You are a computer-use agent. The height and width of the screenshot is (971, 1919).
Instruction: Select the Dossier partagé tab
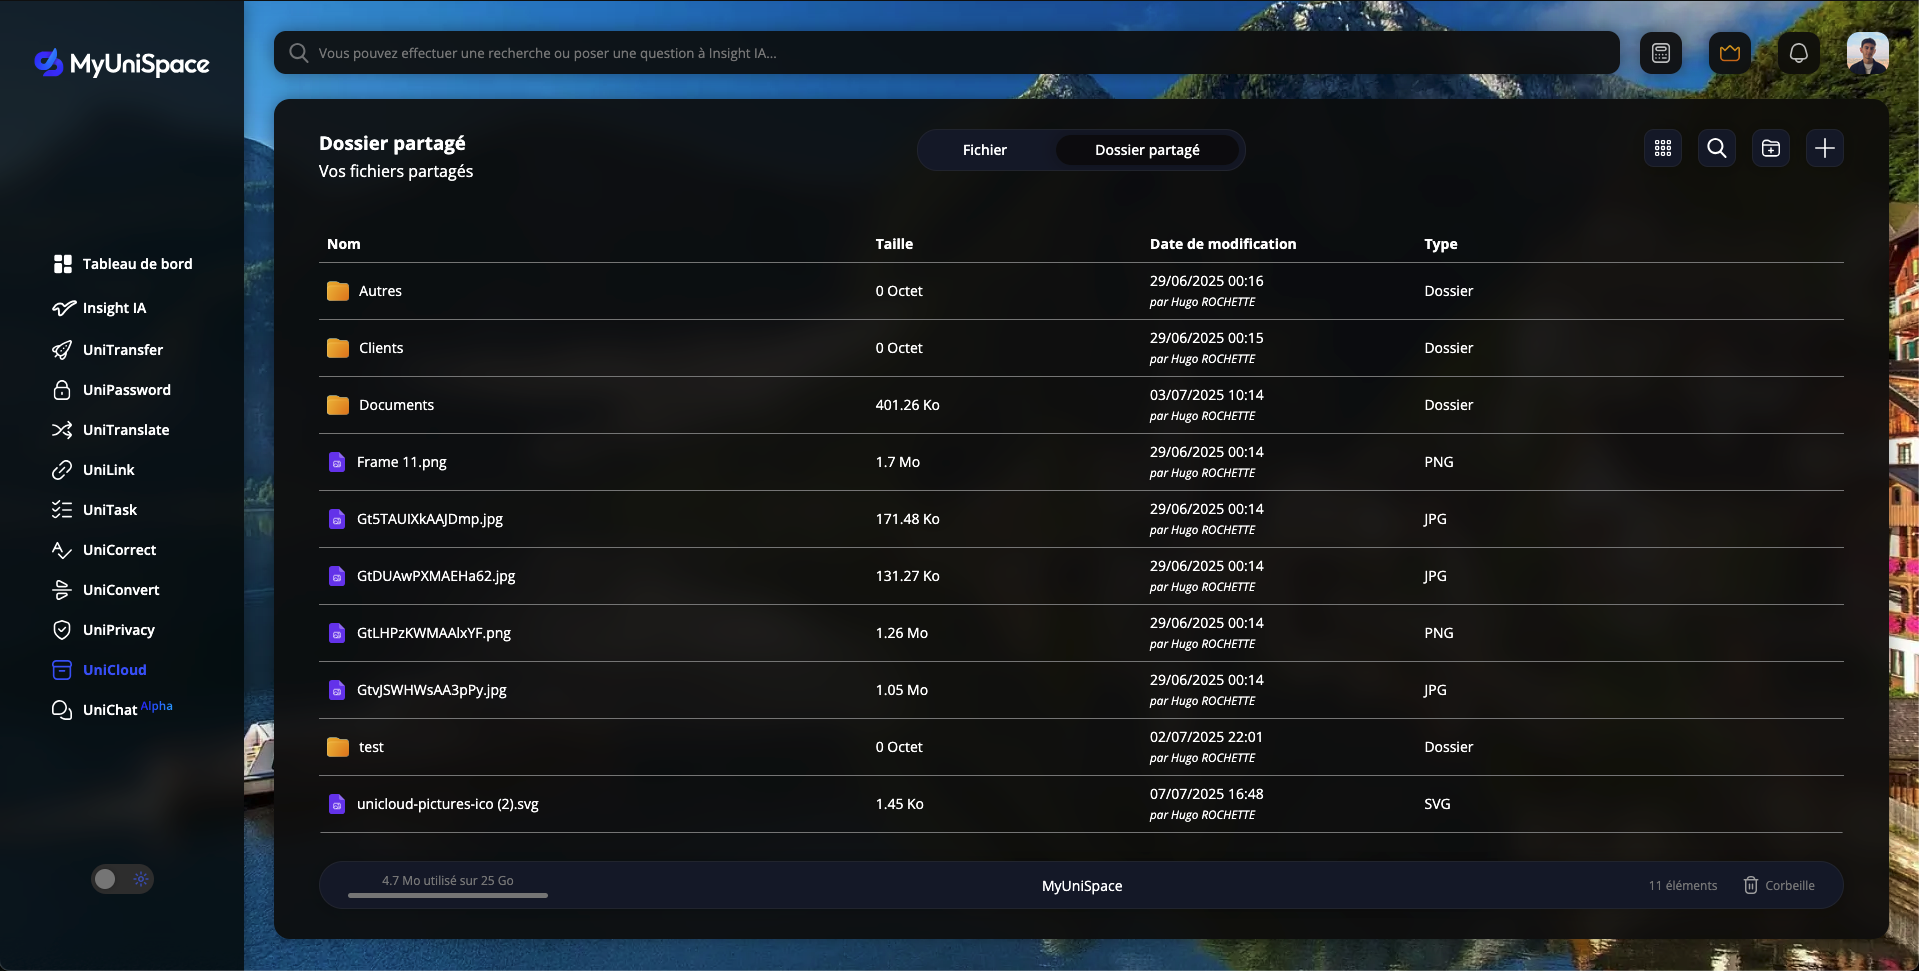click(1146, 150)
